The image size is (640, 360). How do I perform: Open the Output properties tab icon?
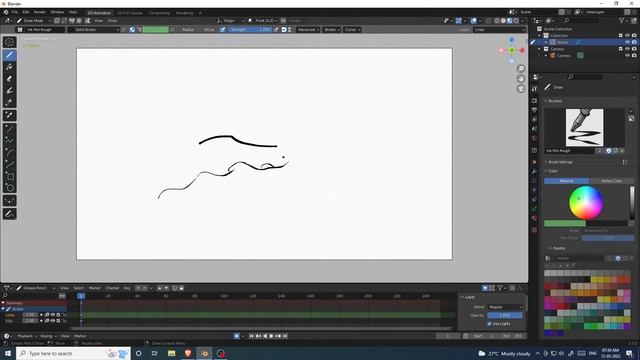[534, 110]
